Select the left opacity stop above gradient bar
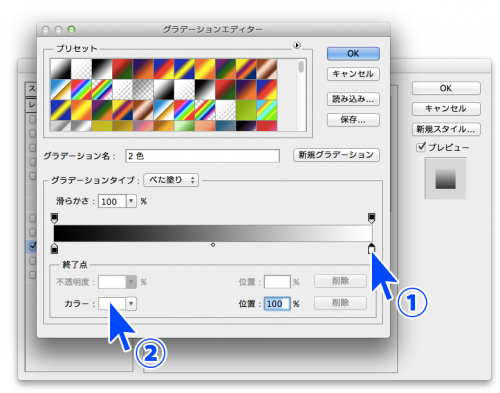The width and height of the screenshot is (500, 393). pos(54,218)
